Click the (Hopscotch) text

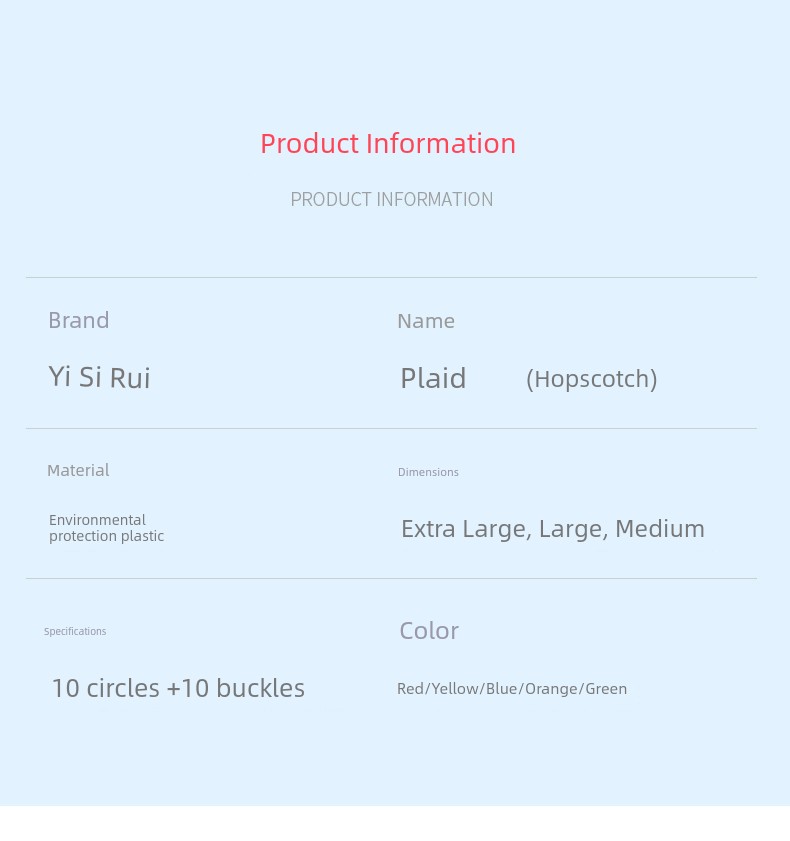592,379
